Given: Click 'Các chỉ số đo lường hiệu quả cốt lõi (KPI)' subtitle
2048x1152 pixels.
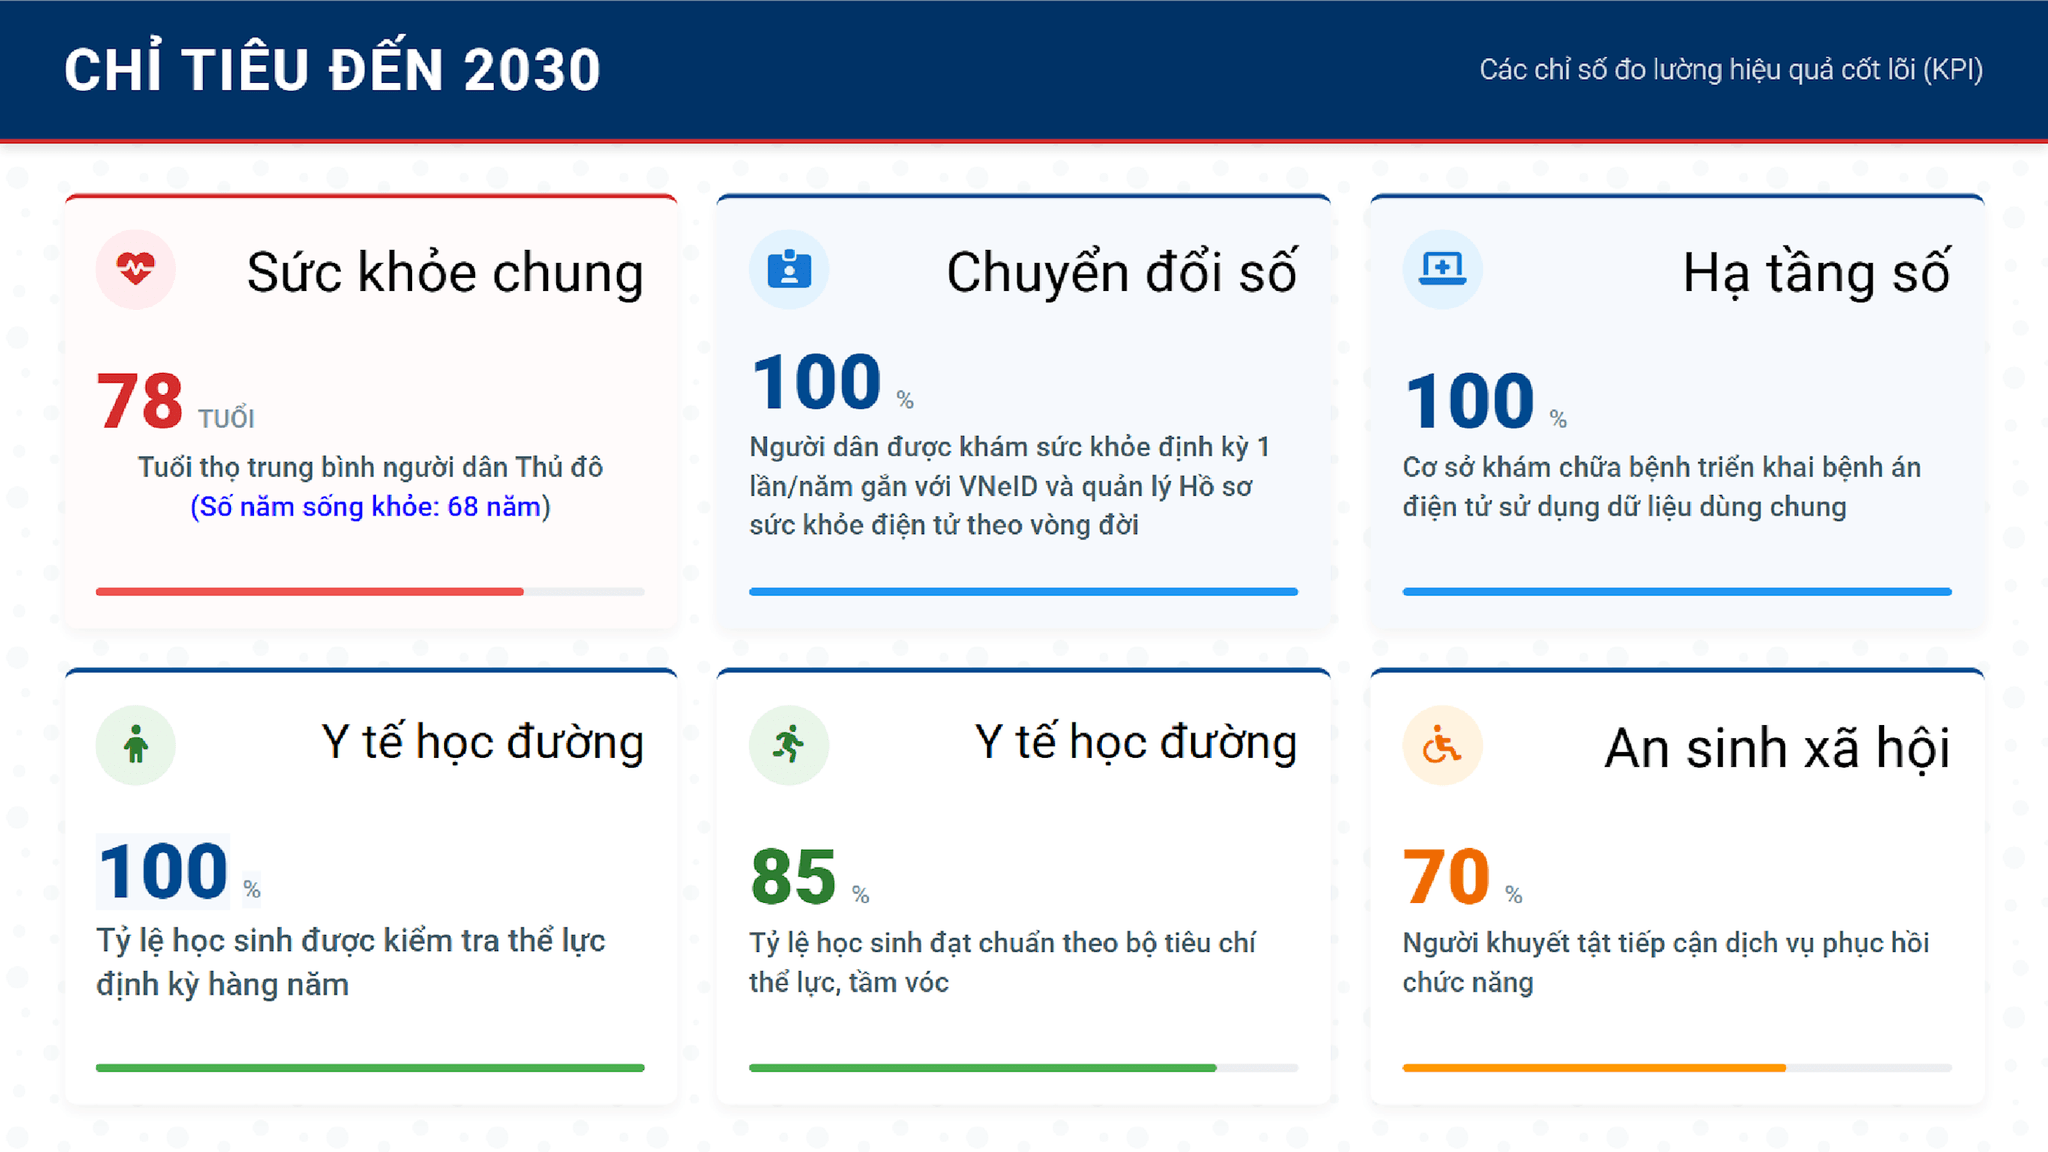Looking at the screenshot, I should [1731, 70].
